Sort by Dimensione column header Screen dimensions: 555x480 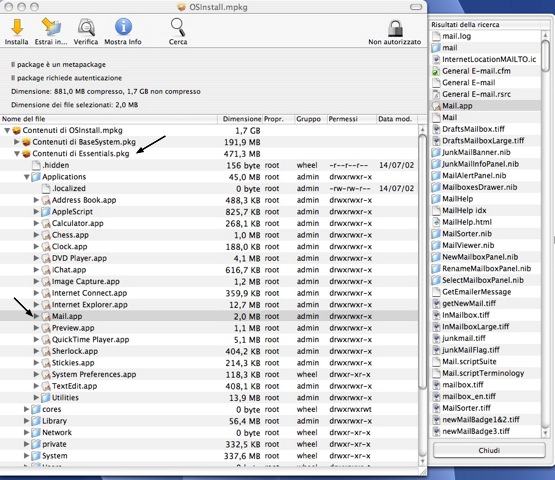240,119
